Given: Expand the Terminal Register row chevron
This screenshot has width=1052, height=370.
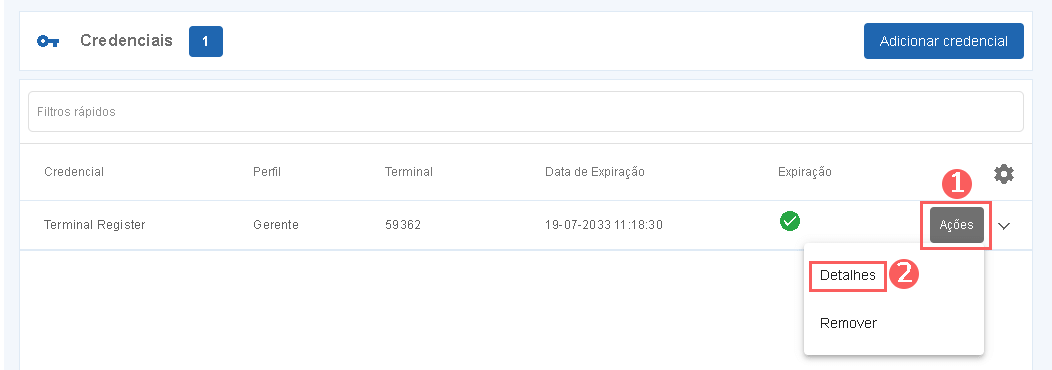Looking at the screenshot, I should pyautogui.click(x=1004, y=226).
